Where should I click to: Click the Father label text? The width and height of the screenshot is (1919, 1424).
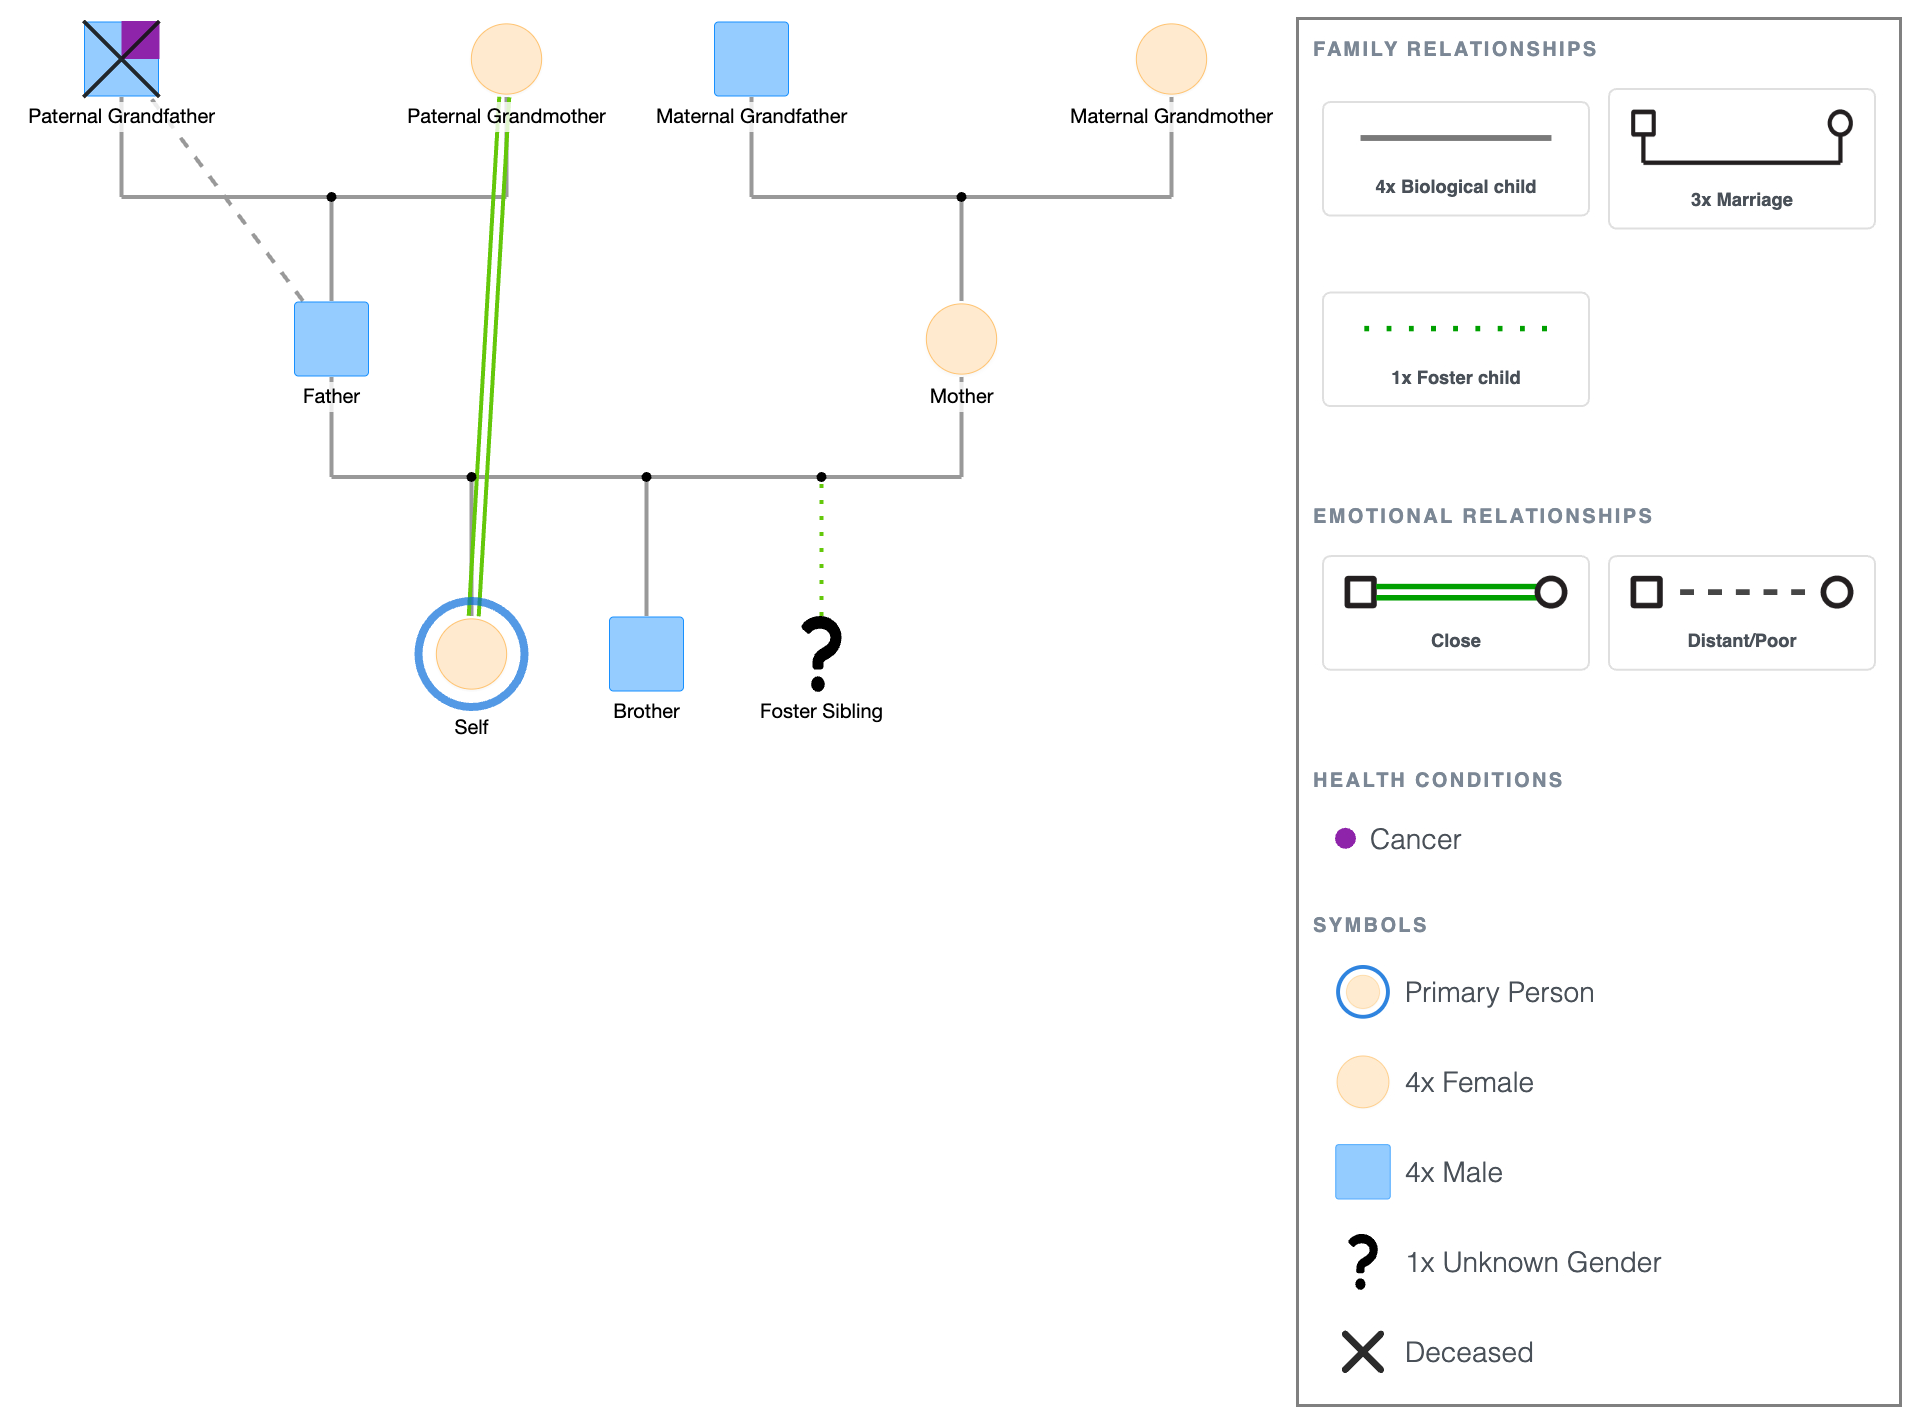click(331, 396)
